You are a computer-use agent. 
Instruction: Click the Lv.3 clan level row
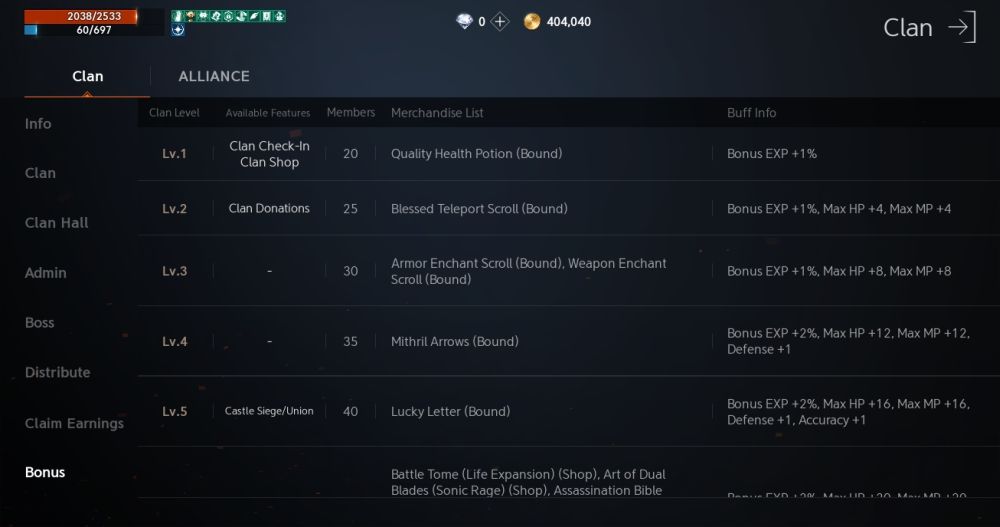coord(175,271)
